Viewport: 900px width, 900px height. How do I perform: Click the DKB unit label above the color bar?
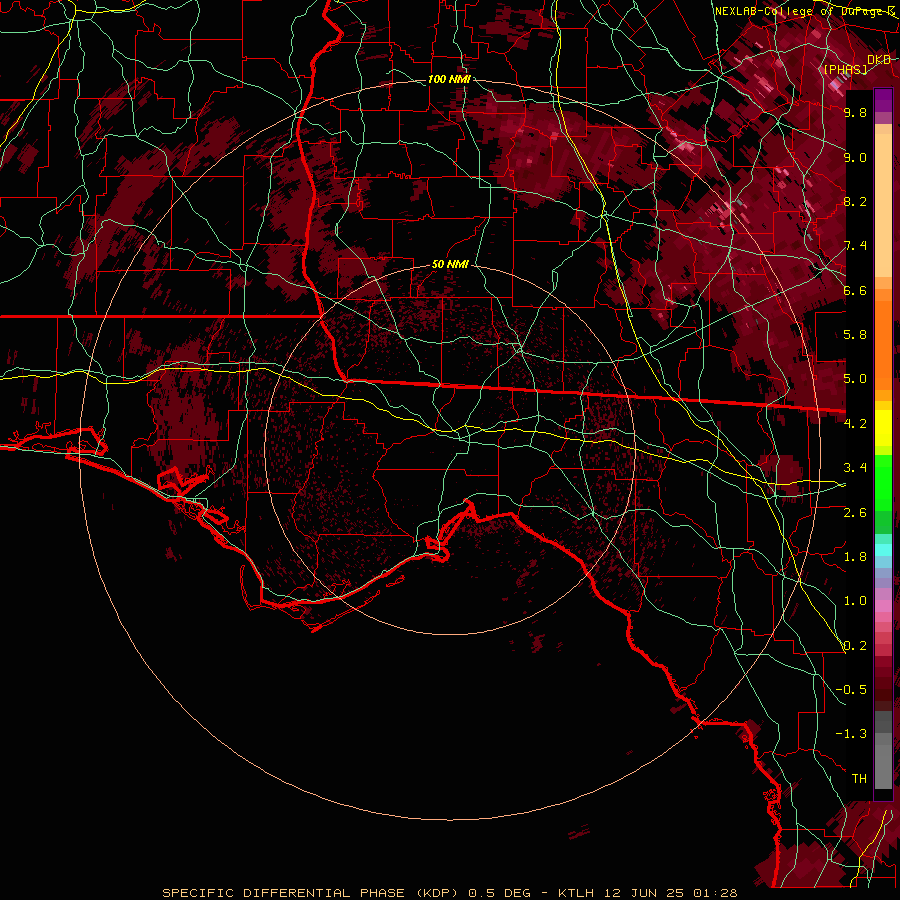coord(879,60)
